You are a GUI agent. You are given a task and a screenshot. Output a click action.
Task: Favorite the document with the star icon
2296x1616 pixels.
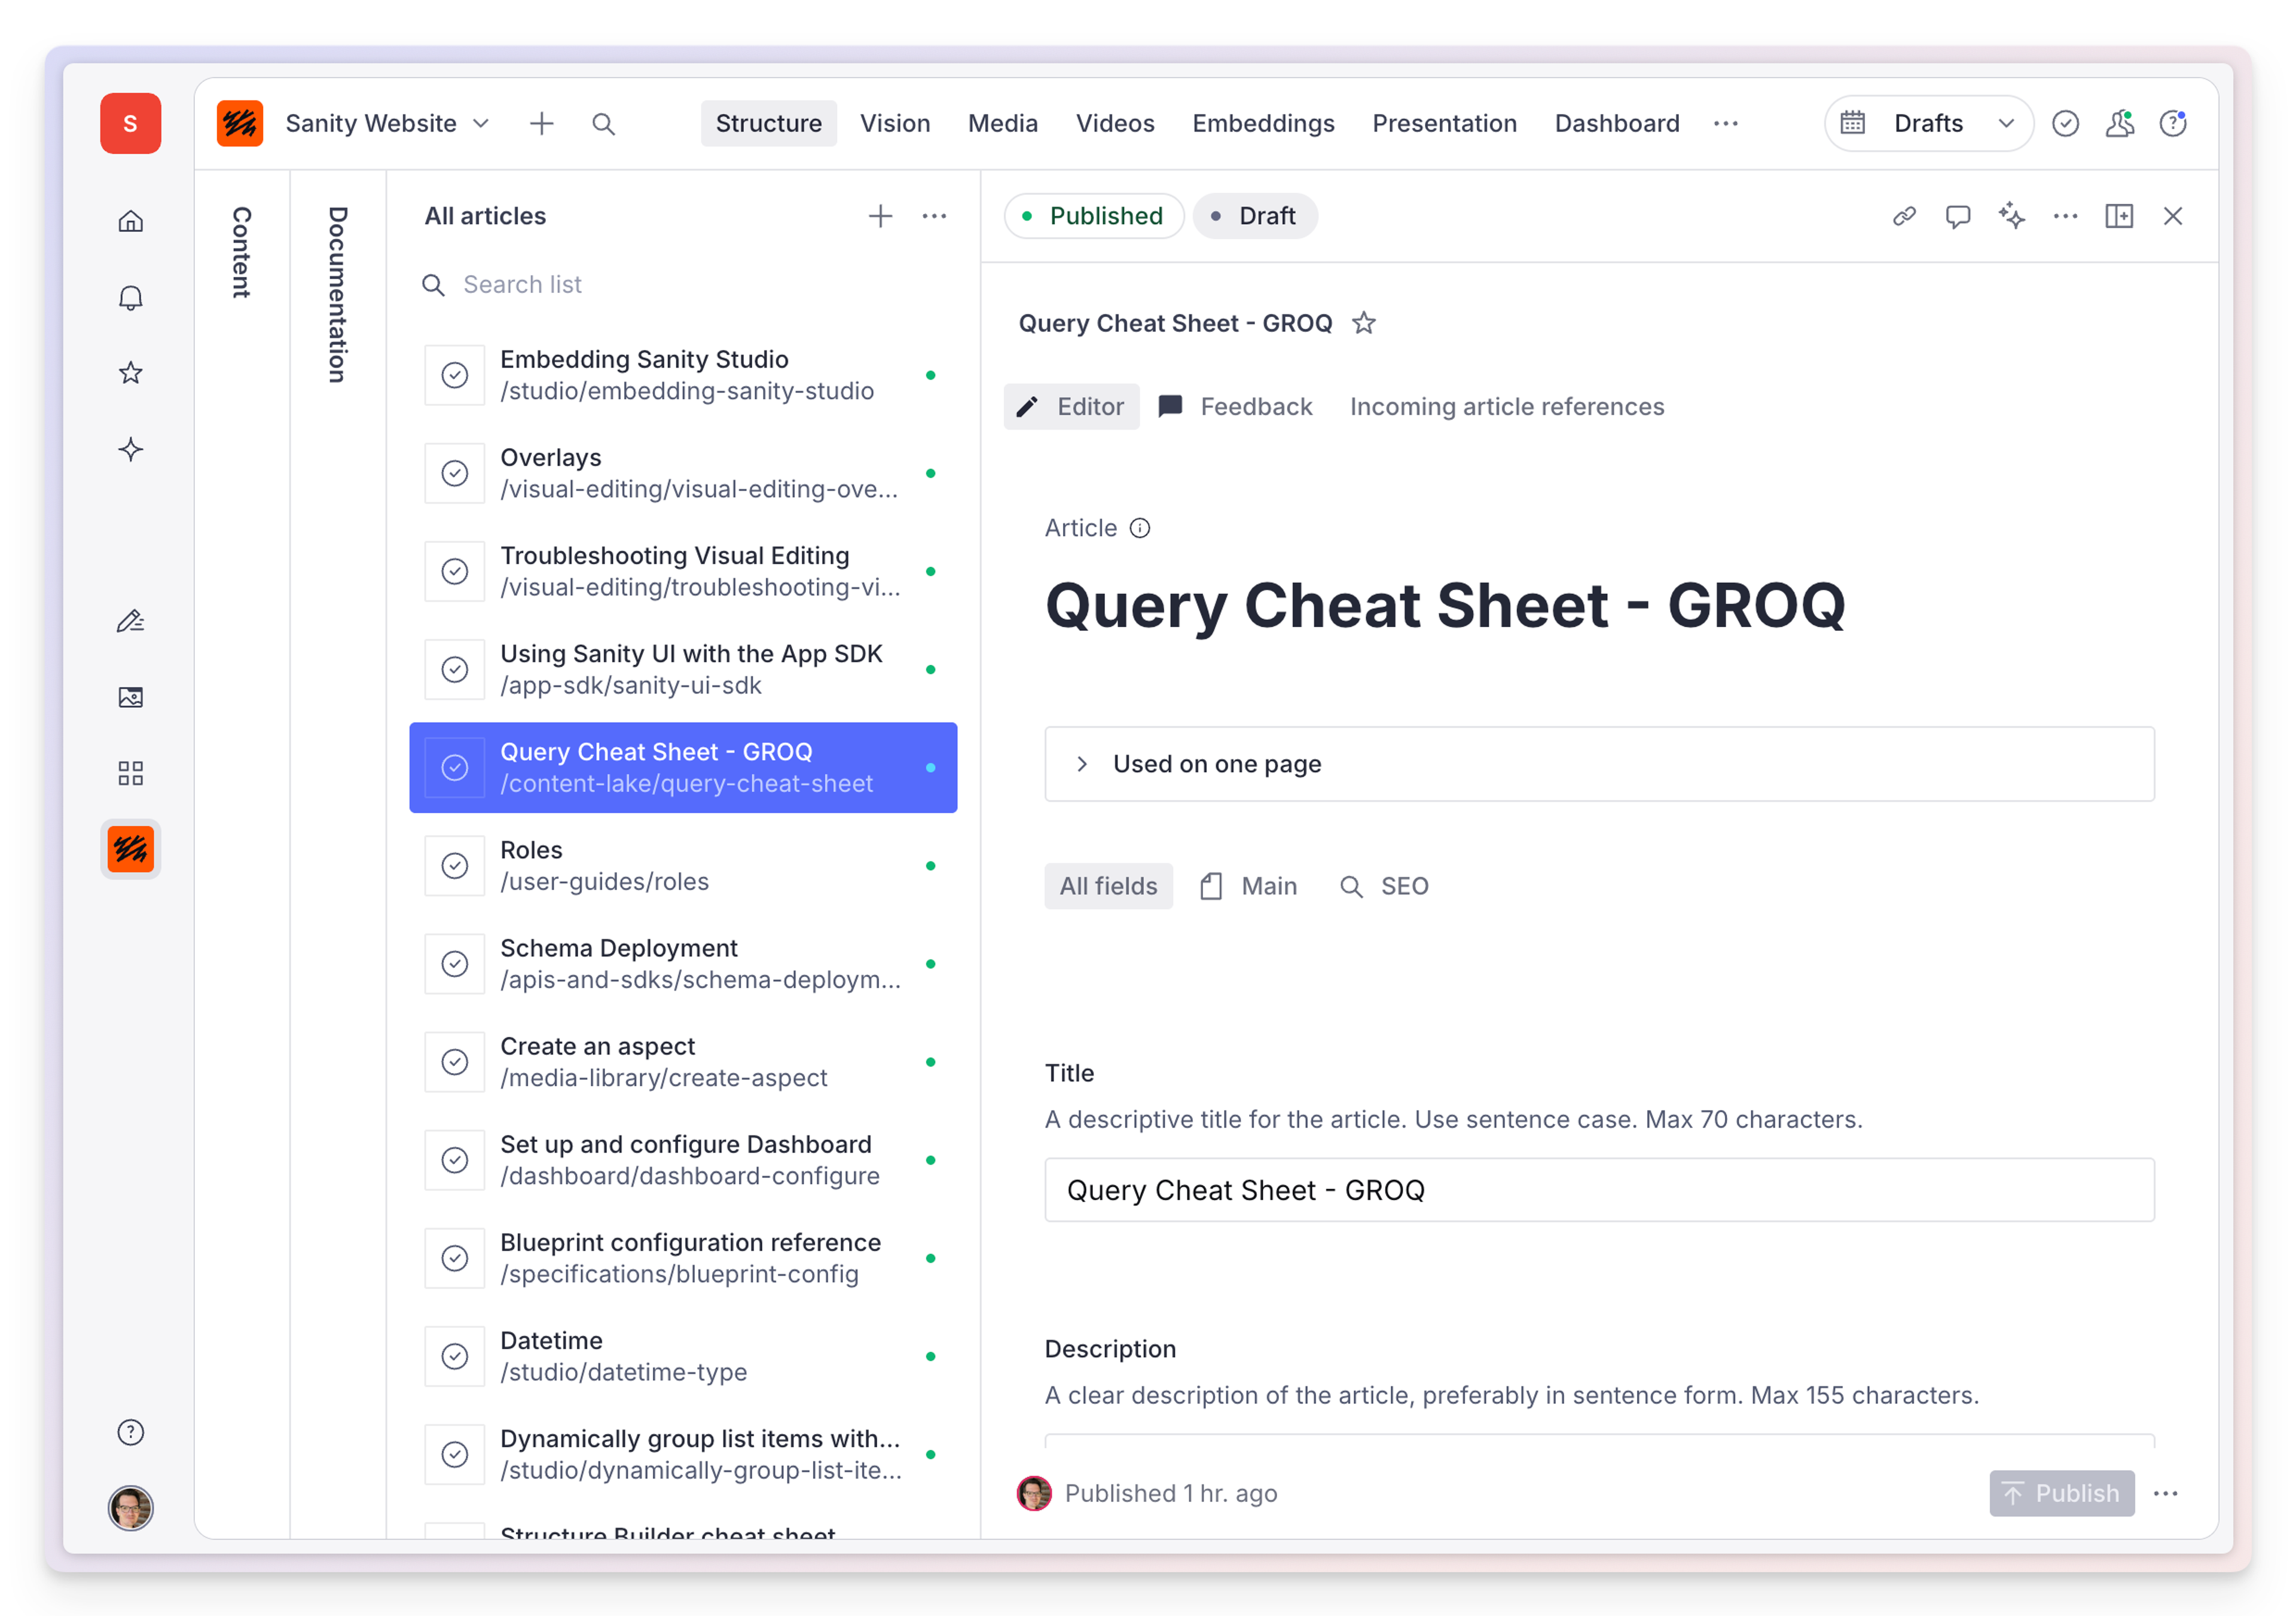click(1363, 323)
